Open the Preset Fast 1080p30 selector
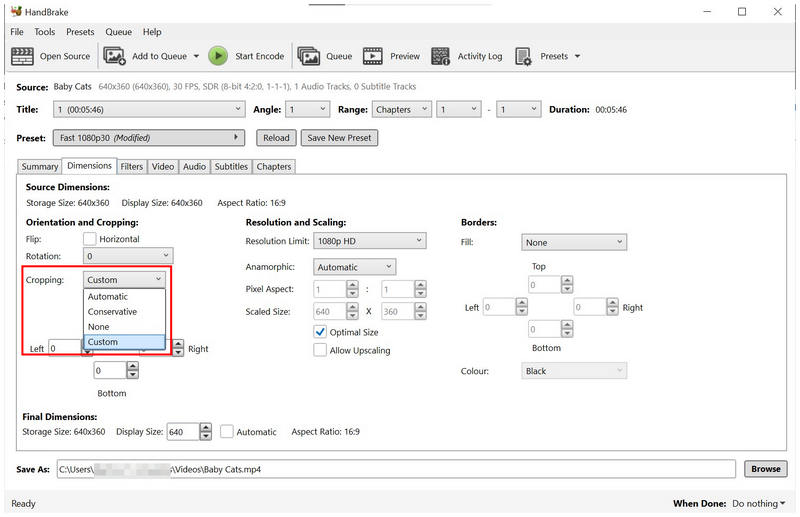This screenshot has height=517, width=800. coord(148,138)
